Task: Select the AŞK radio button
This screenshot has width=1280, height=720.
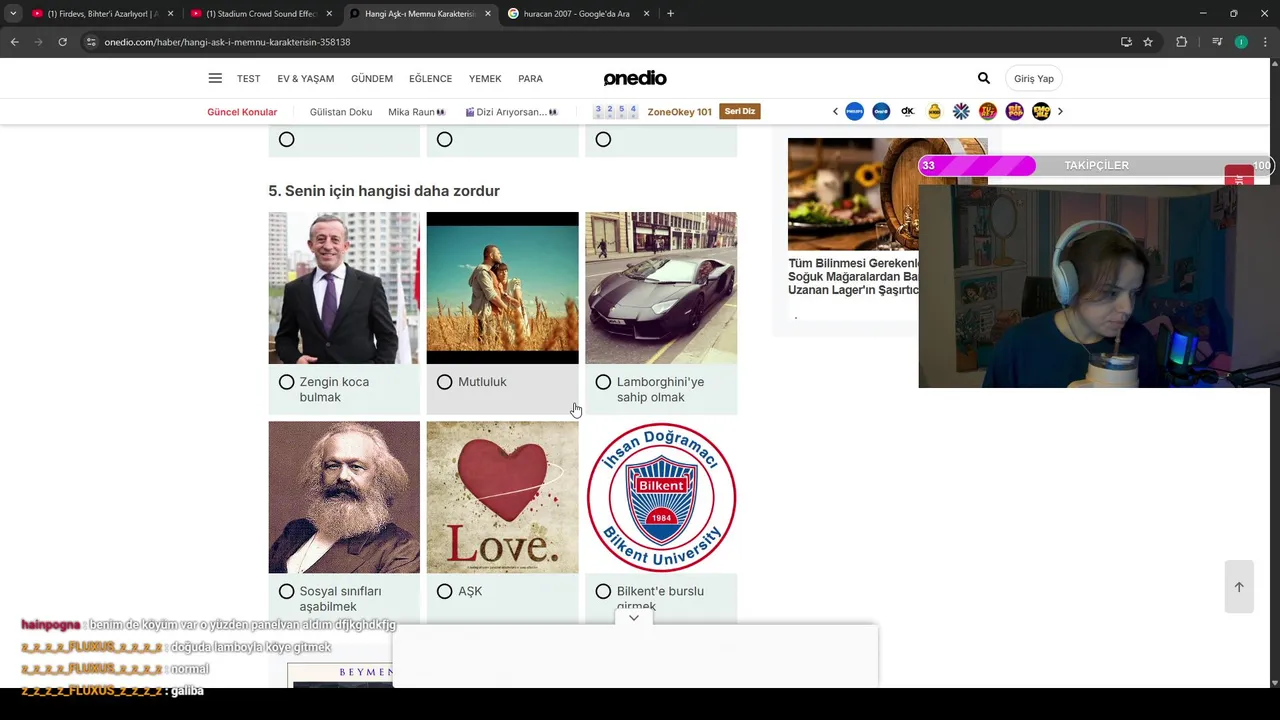Action: click(x=445, y=592)
